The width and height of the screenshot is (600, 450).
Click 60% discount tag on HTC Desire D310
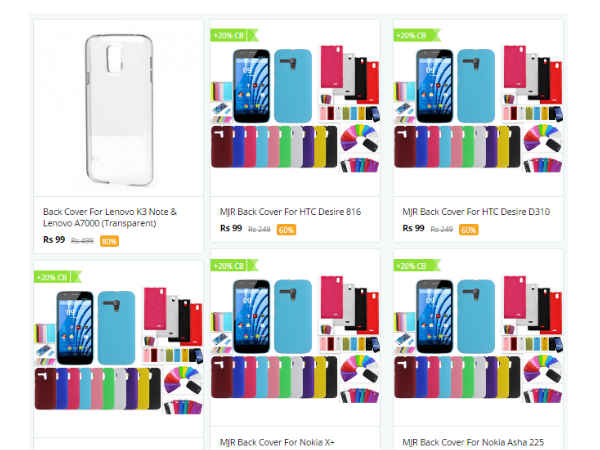pos(469,230)
